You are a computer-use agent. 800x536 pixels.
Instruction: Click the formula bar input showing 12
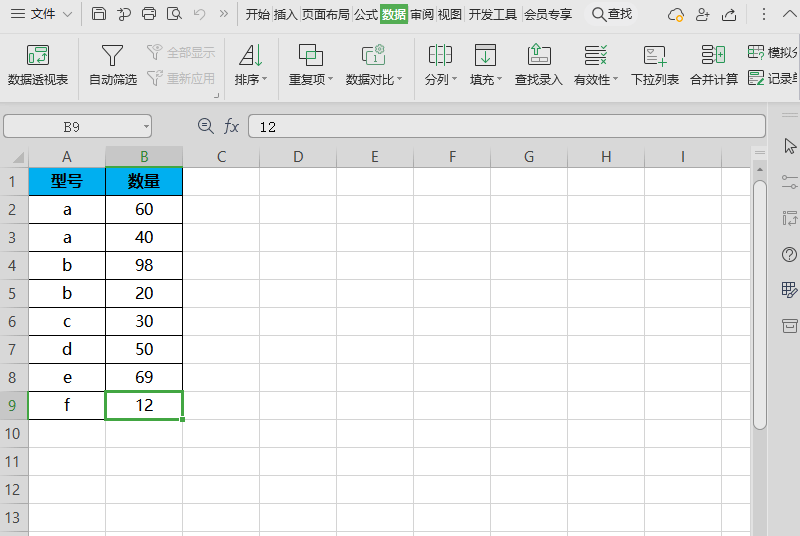tap(505, 126)
